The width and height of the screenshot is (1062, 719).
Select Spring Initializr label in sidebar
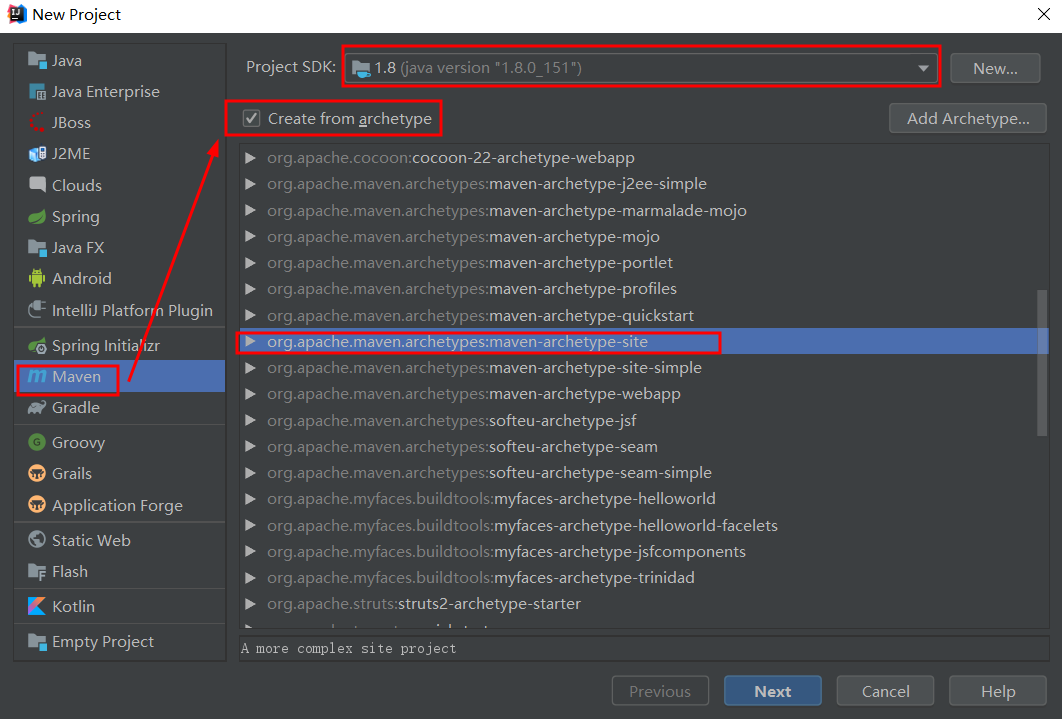(x=106, y=346)
